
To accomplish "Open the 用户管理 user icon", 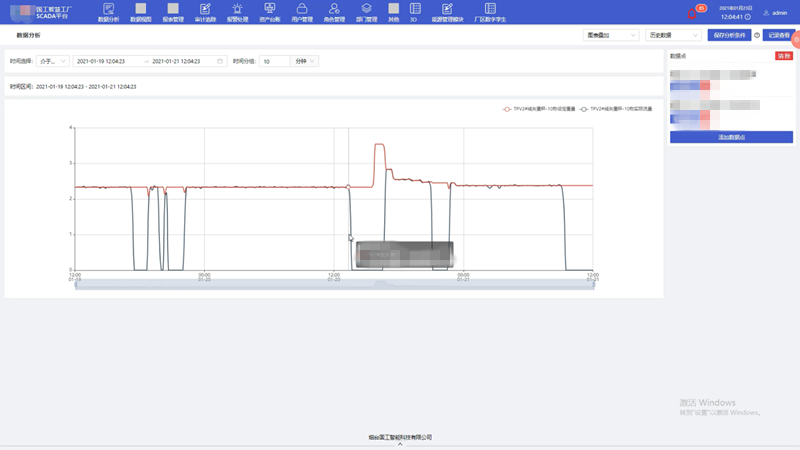I will coord(302,10).
